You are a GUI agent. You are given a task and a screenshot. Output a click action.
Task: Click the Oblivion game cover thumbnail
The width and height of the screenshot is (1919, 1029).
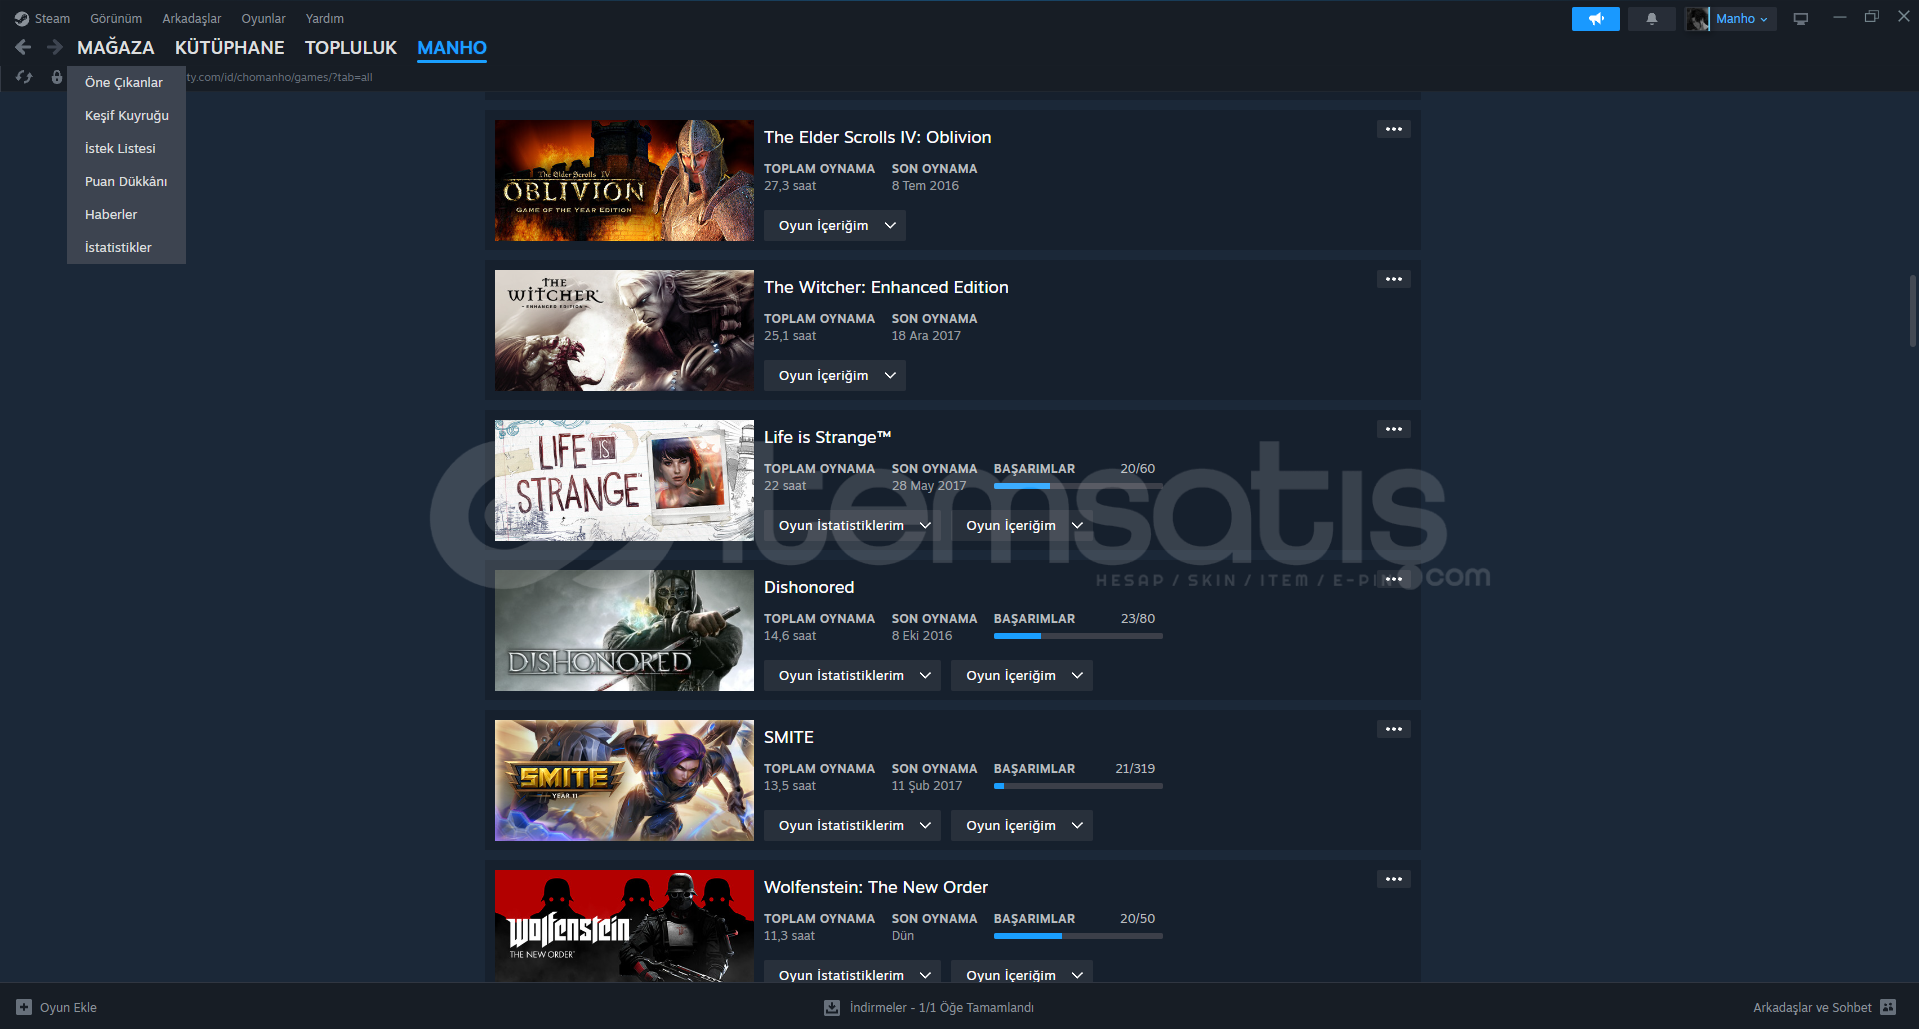click(624, 180)
